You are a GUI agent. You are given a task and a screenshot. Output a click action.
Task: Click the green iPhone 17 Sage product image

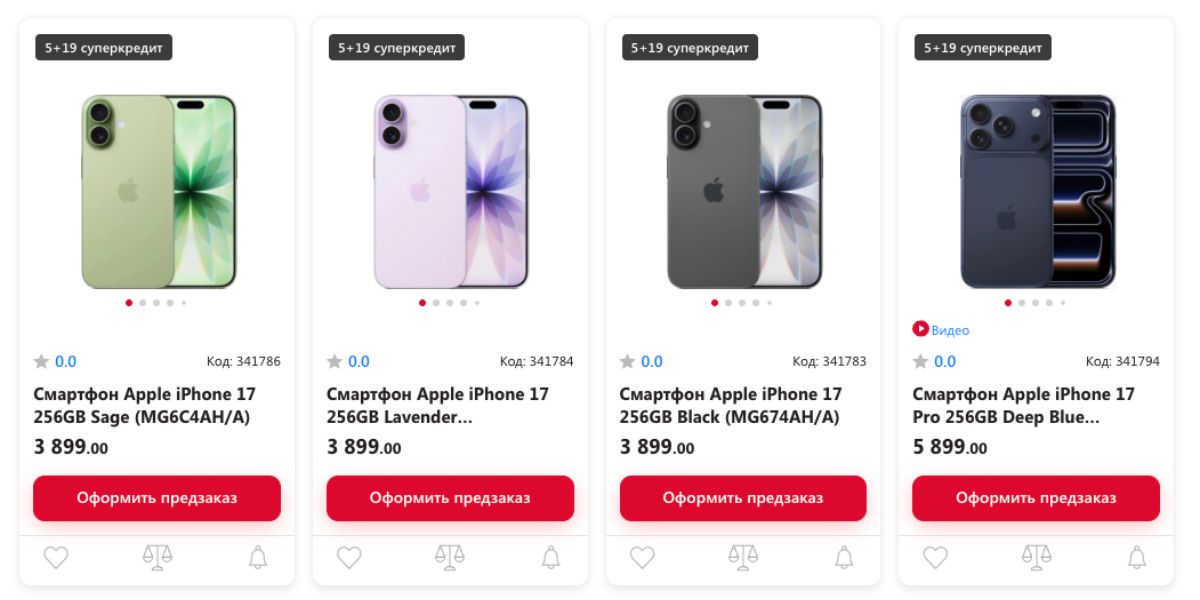pos(157,191)
